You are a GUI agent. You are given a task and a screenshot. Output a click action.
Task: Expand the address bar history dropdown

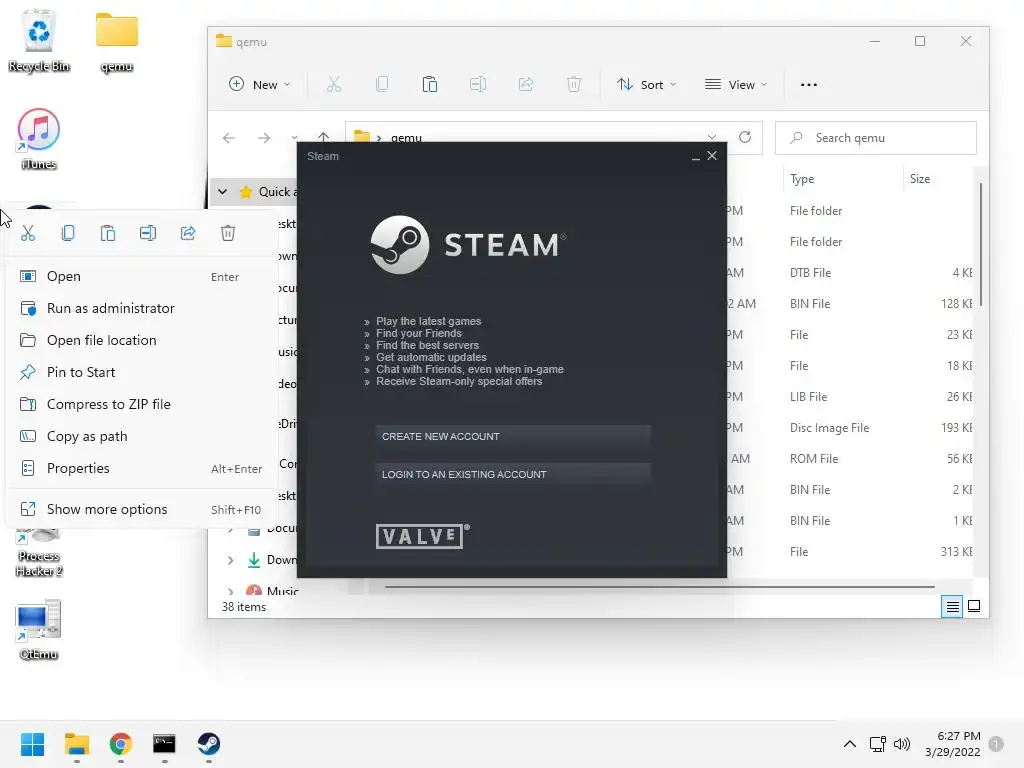pos(712,138)
